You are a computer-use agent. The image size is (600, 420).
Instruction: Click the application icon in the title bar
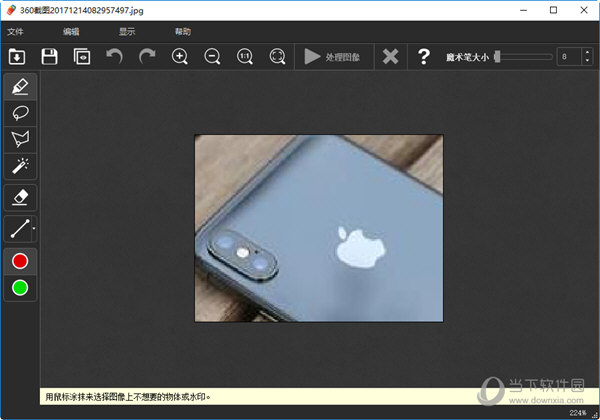pos(11,10)
